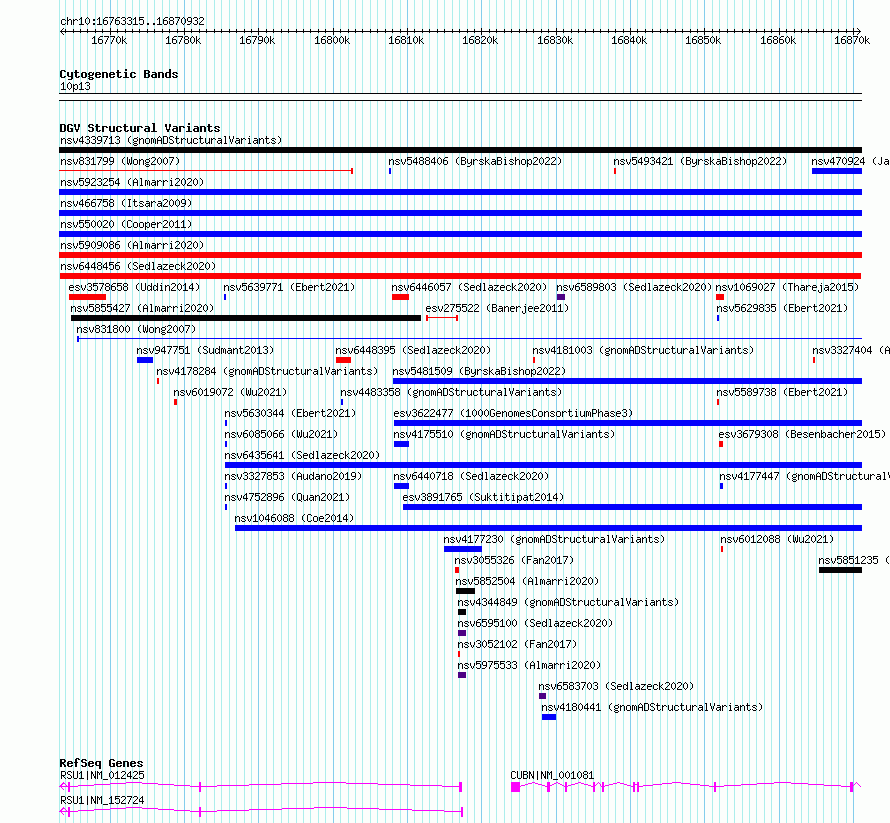The image size is (890, 823).
Task: Click red bar for esv3578658 (Uddin2014)
Action: [x=87, y=297]
